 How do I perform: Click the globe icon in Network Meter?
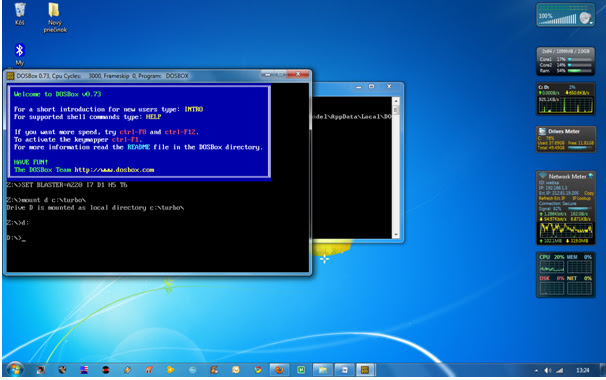coord(591,176)
